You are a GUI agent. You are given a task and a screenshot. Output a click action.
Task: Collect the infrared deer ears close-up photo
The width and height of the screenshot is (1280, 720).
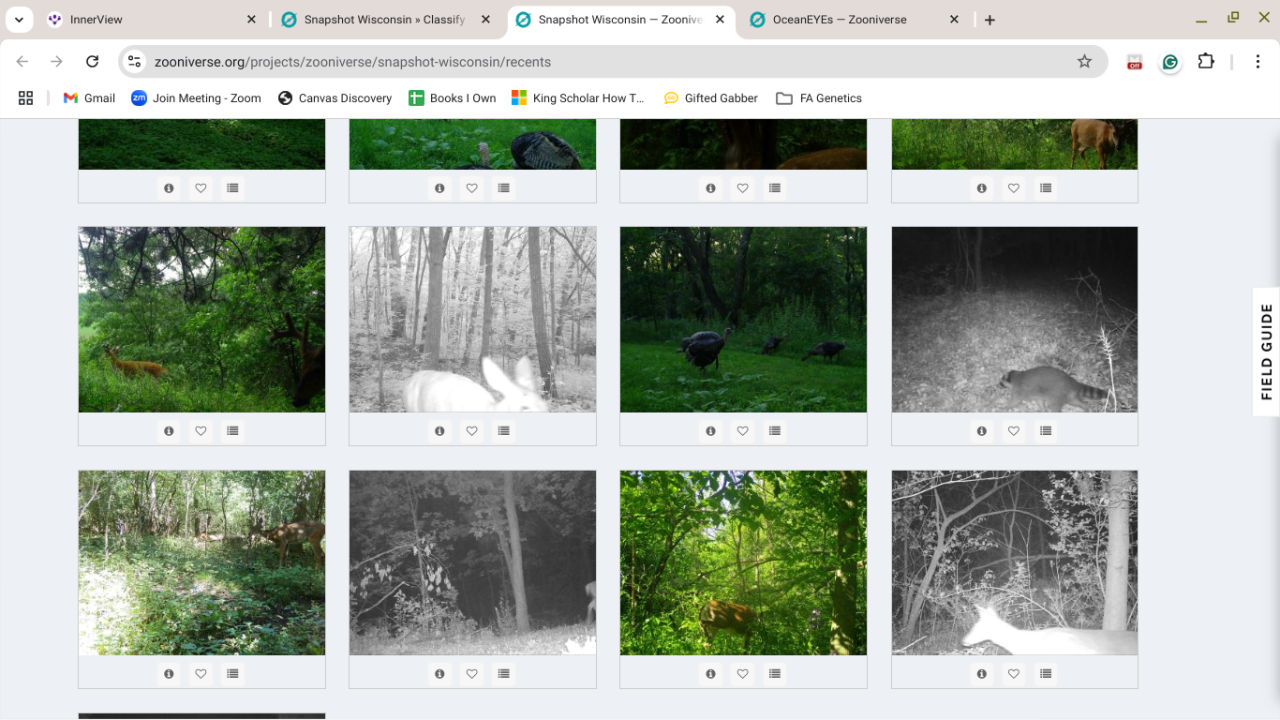tap(504, 431)
